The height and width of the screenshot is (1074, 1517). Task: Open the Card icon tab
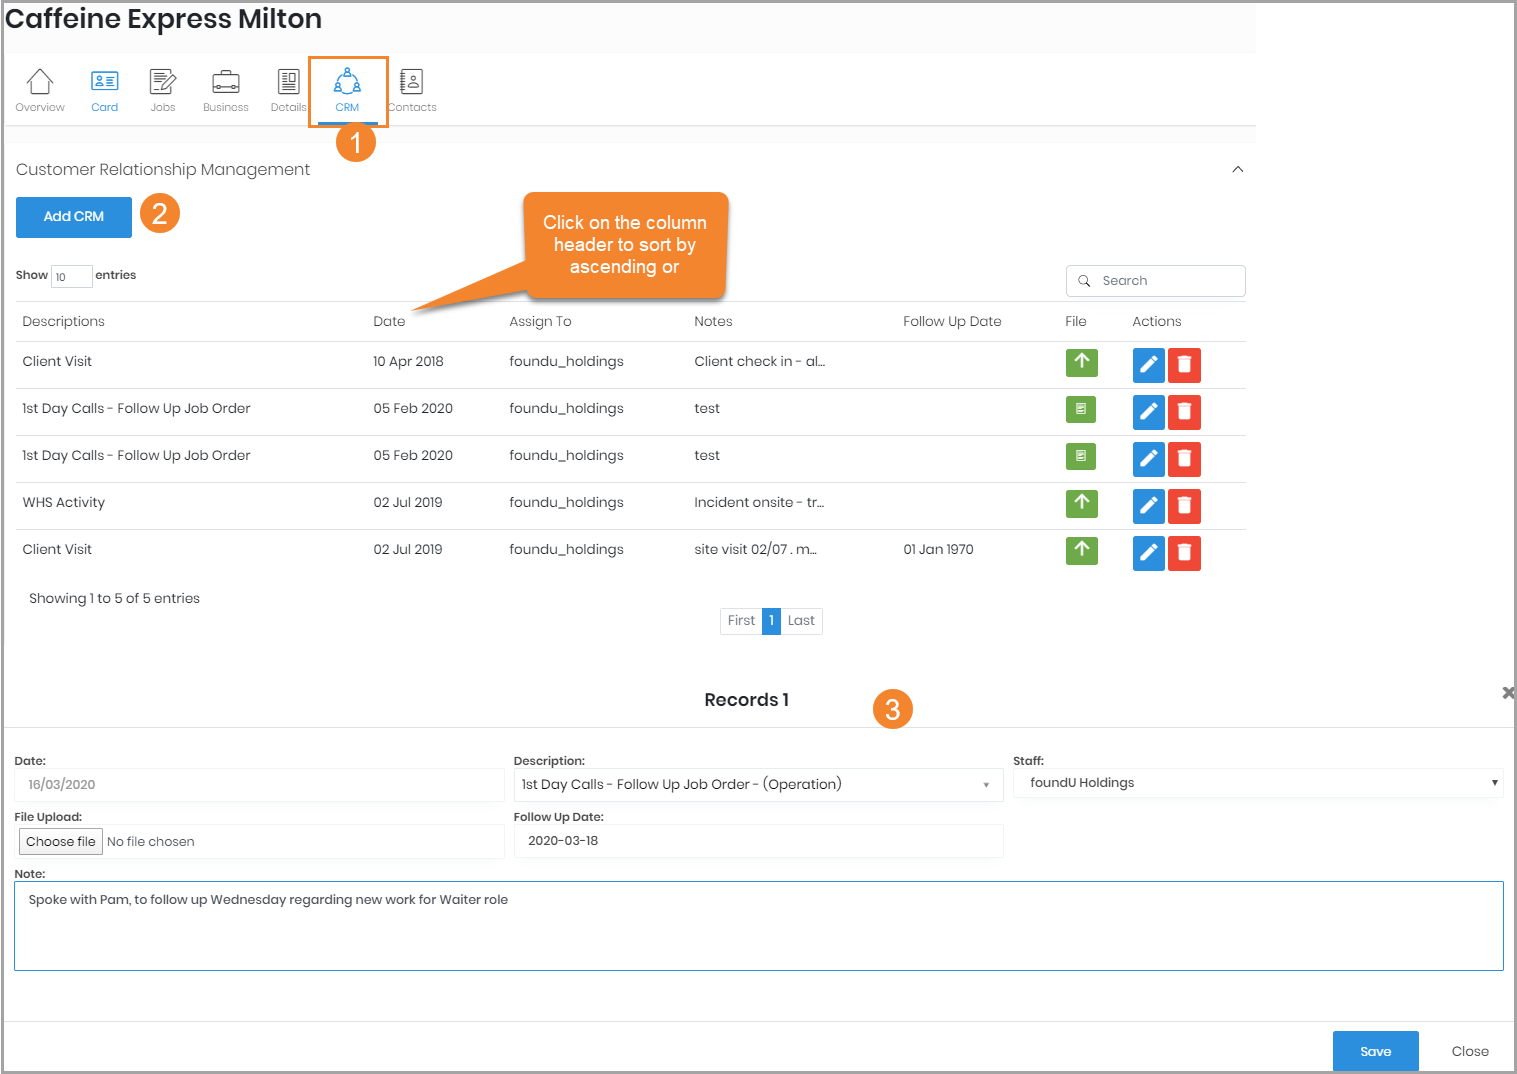coord(105,89)
